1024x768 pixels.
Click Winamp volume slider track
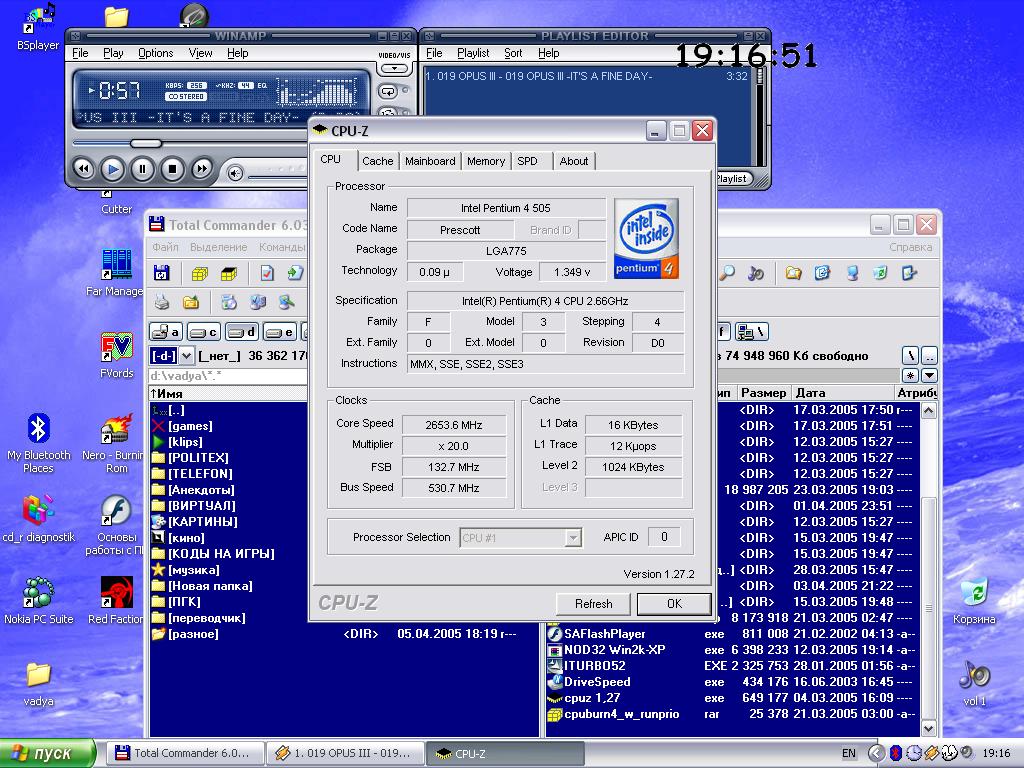[x=278, y=176]
